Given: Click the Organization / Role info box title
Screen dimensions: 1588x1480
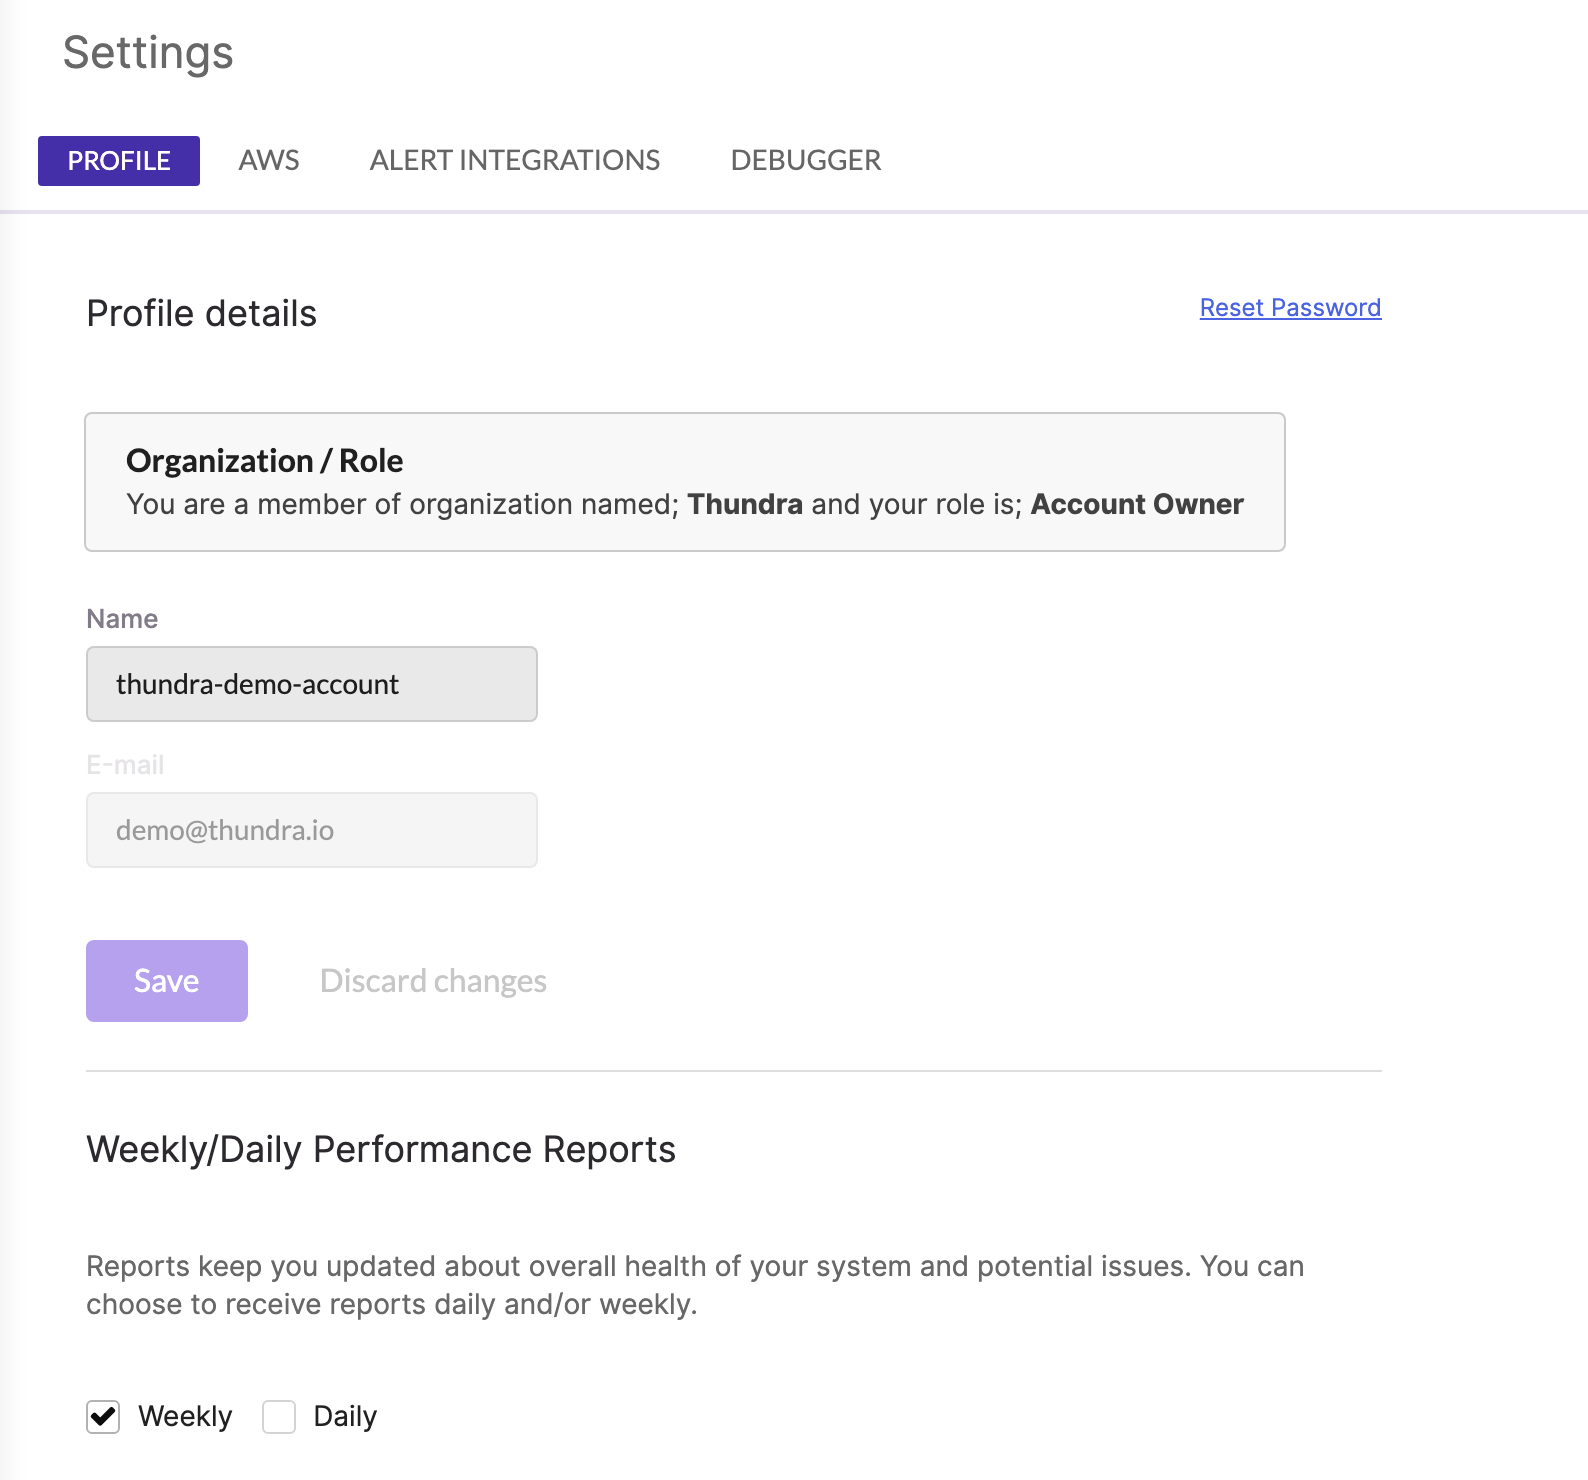Looking at the screenshot, I should click(x=265, y=460).
